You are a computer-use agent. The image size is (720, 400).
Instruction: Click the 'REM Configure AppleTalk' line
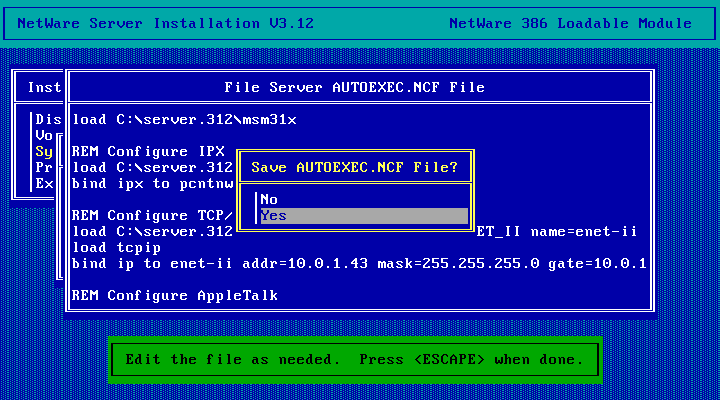click(x=175, y=295)
